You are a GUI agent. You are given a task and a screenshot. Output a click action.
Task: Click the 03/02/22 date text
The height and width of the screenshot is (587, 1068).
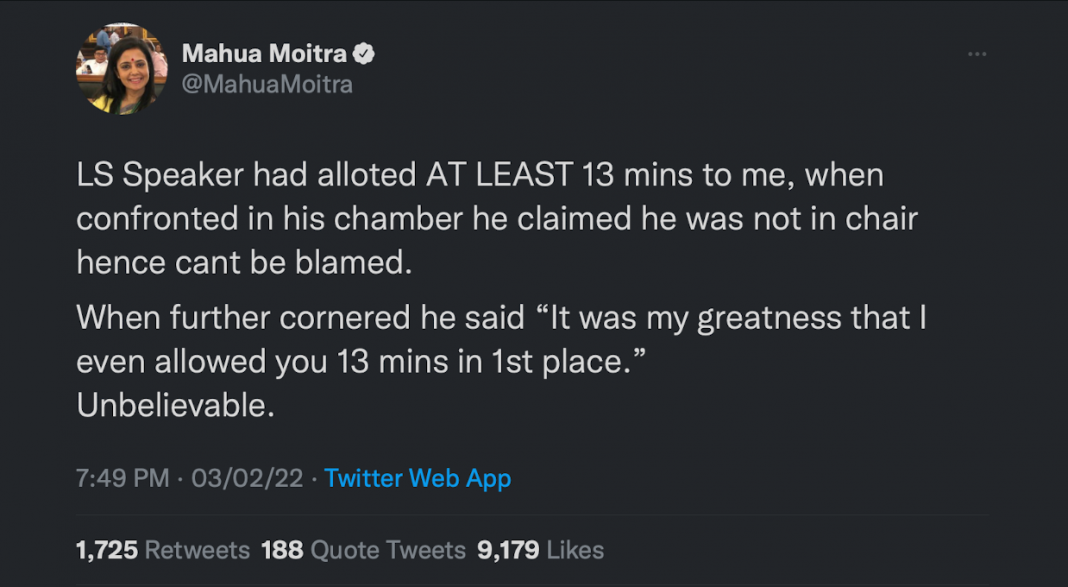(x=247, y=478)
